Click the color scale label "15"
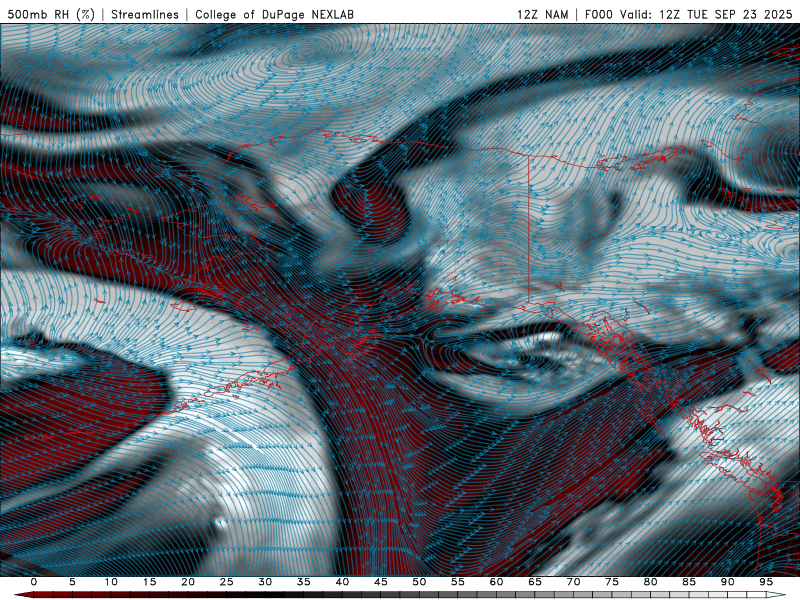 (x=149, y=582)
